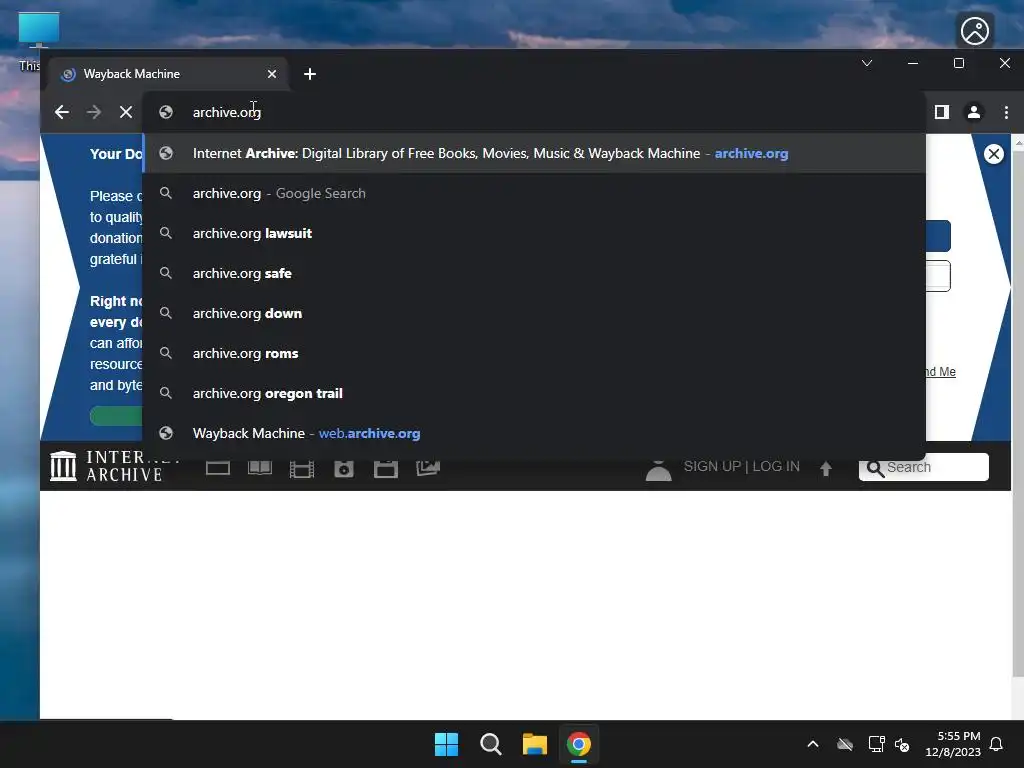Open Chrome three-dot menu
1024x768 pixels.
pyautogui.click(x=1006, y=112)
